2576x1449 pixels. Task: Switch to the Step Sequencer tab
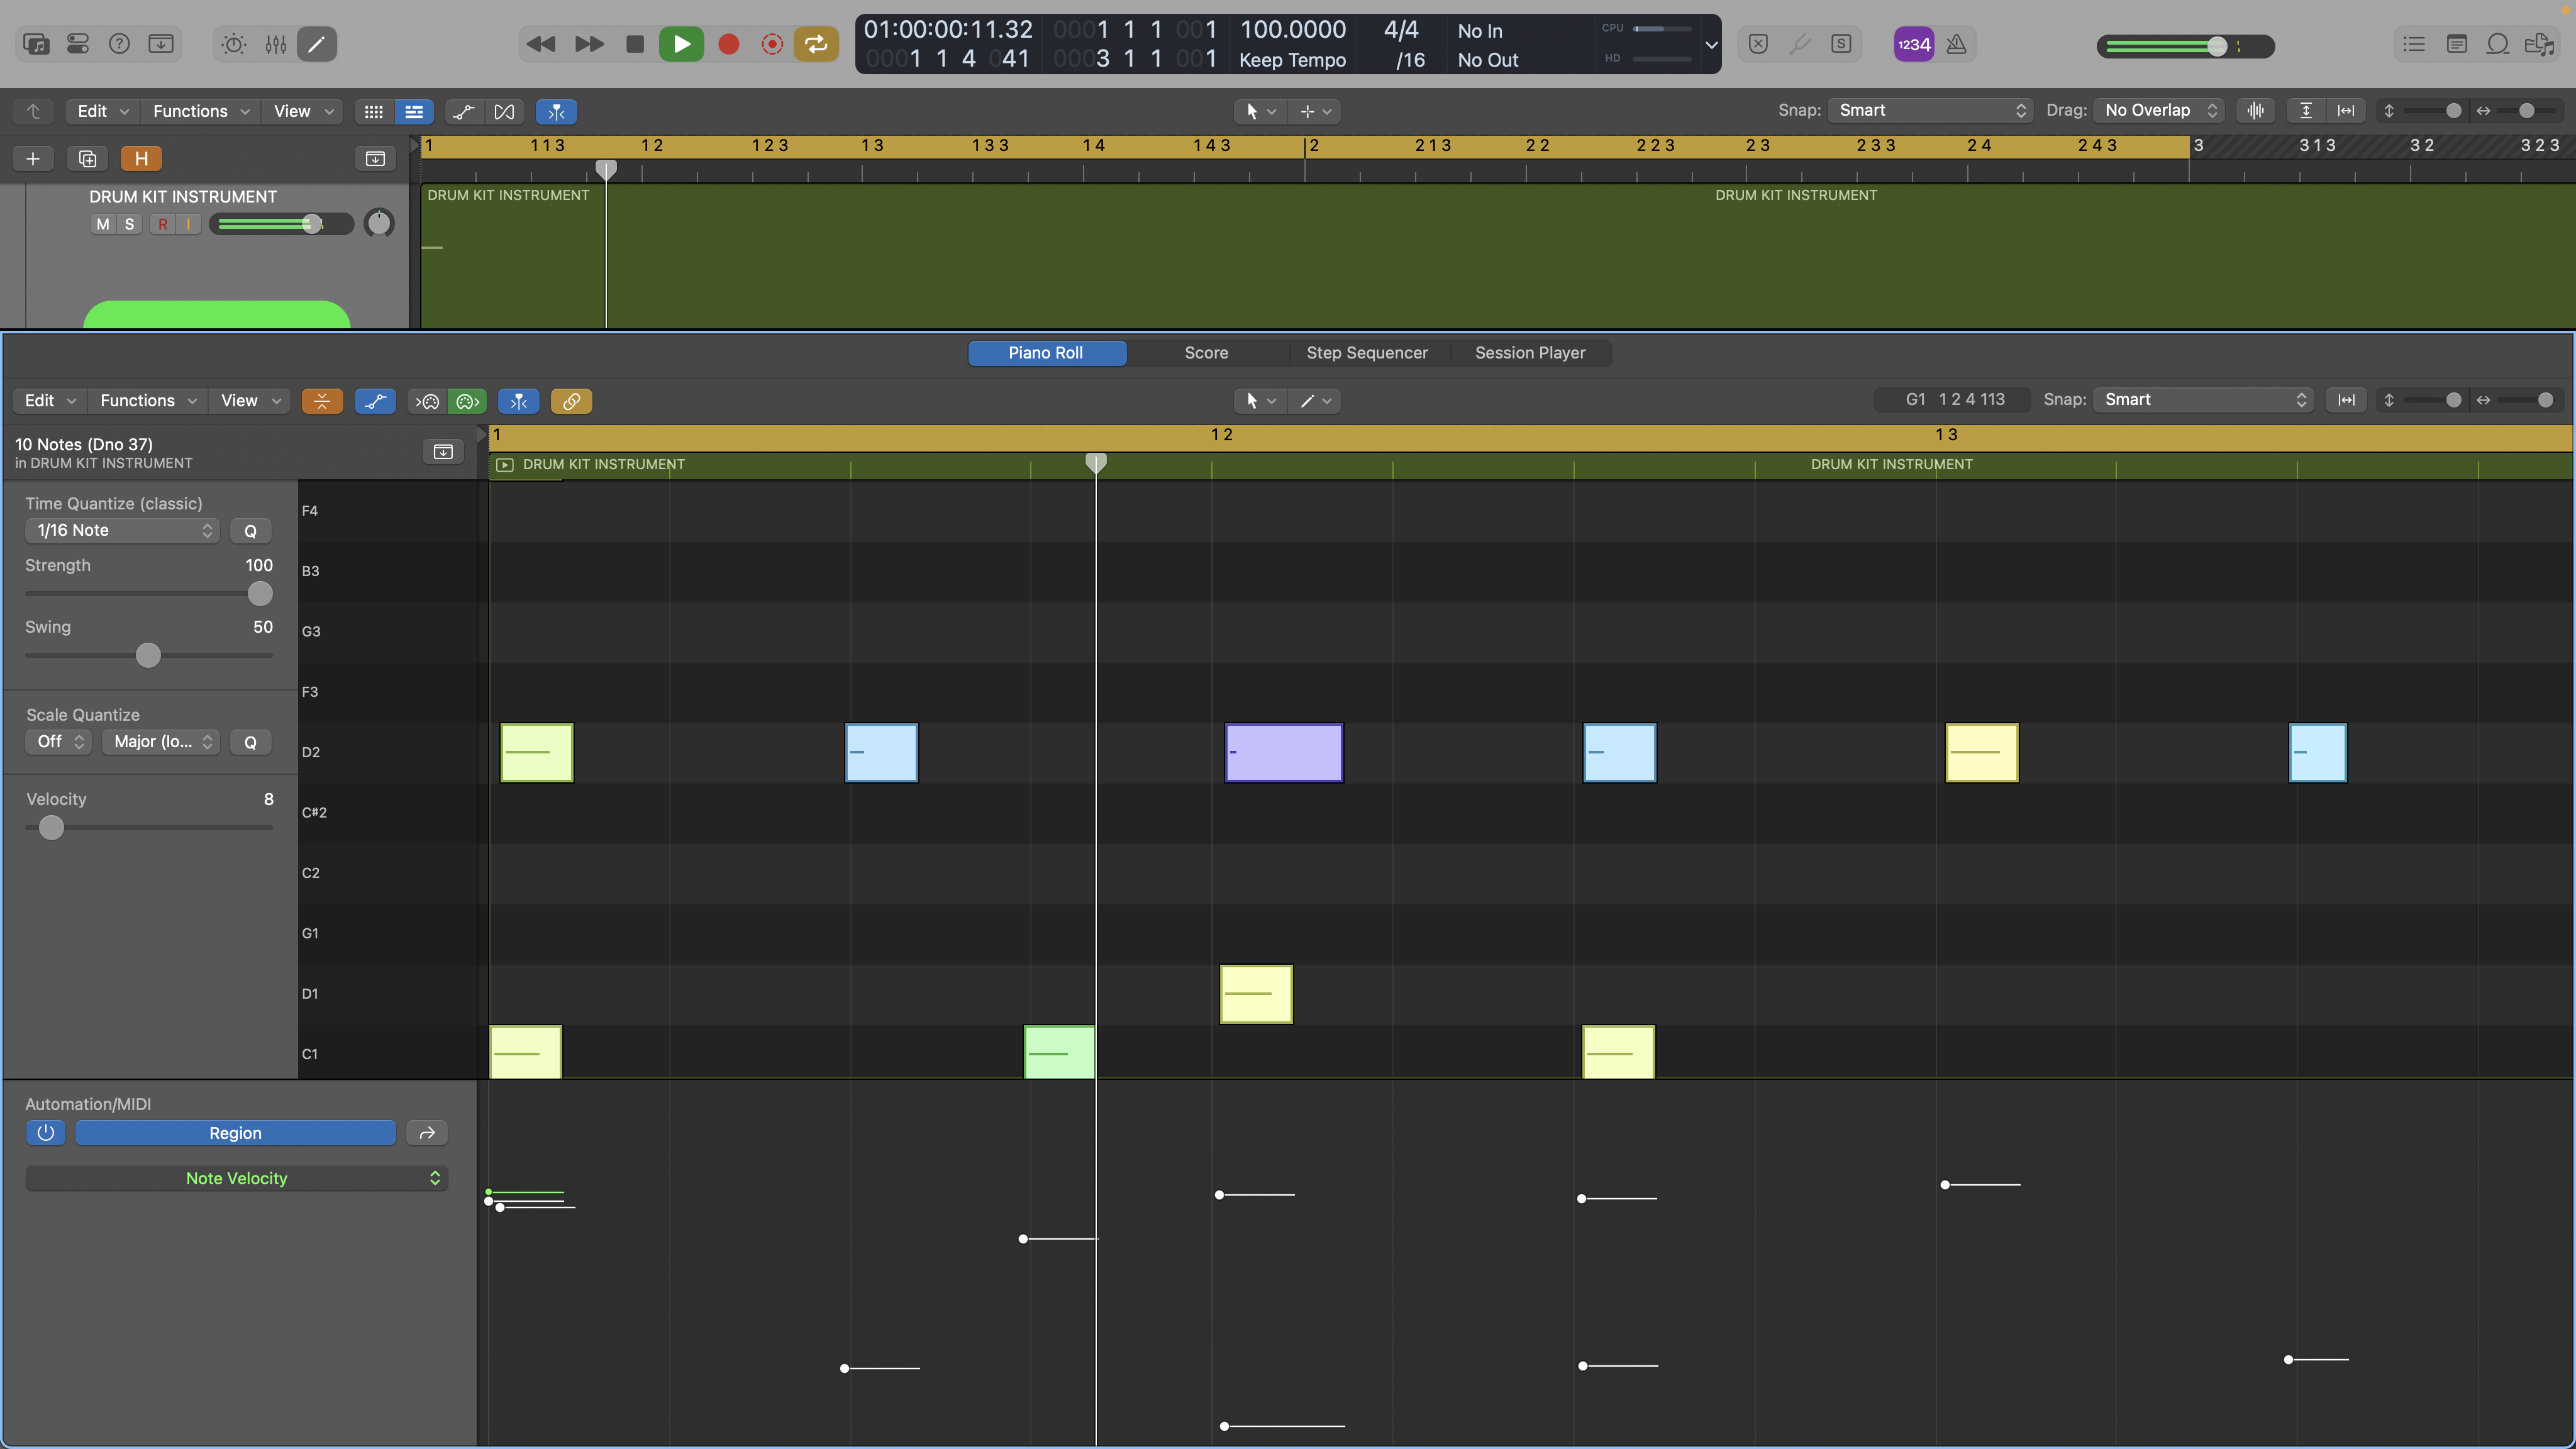point(1367,352)
